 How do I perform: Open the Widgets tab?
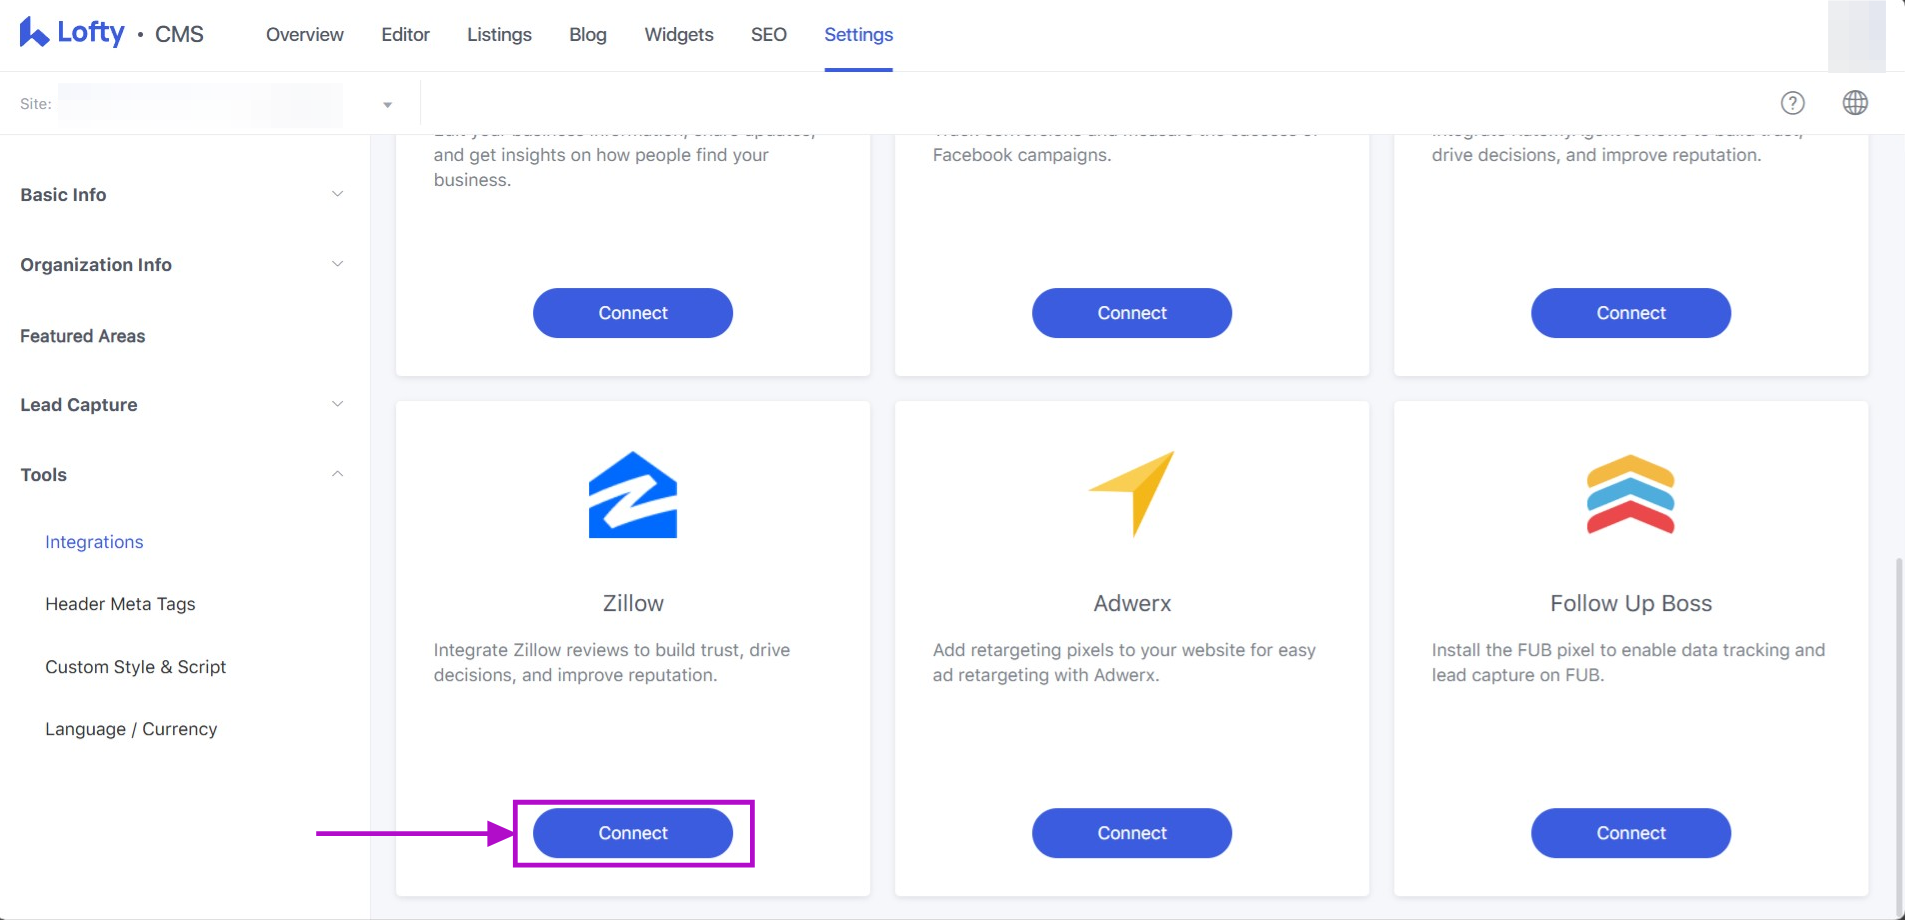(678, 35)
